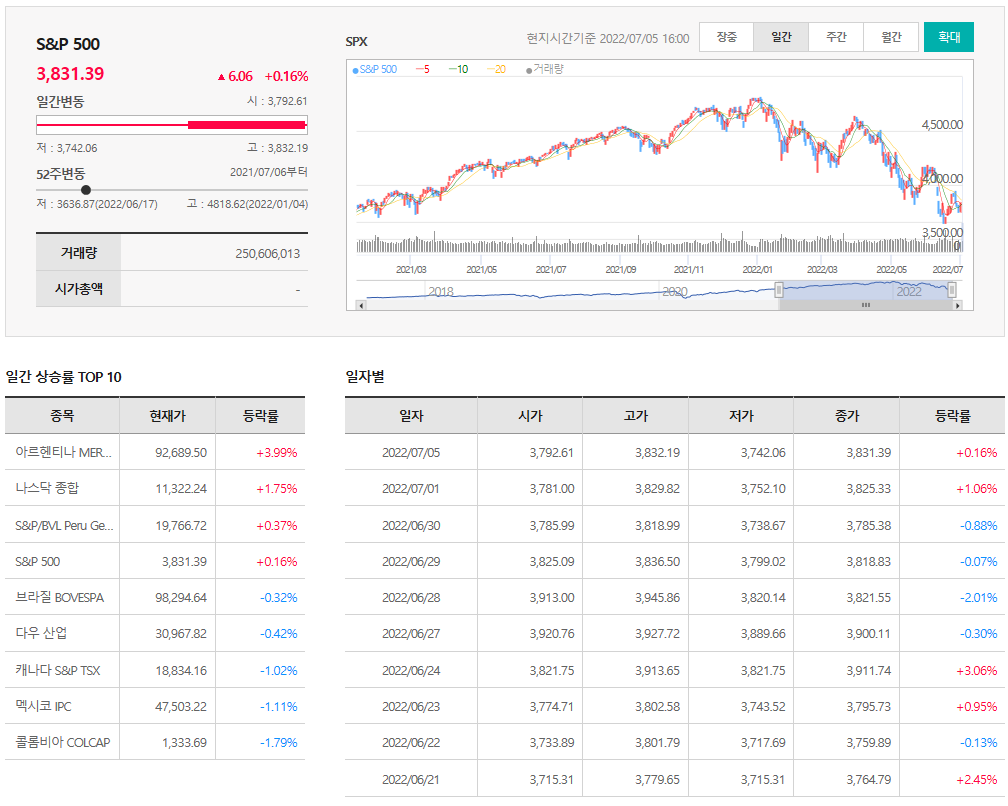Viewport: 1008px width, 806px height.
Task: Toggle the 20-day moving average legend
Action: tap(496, 69)
